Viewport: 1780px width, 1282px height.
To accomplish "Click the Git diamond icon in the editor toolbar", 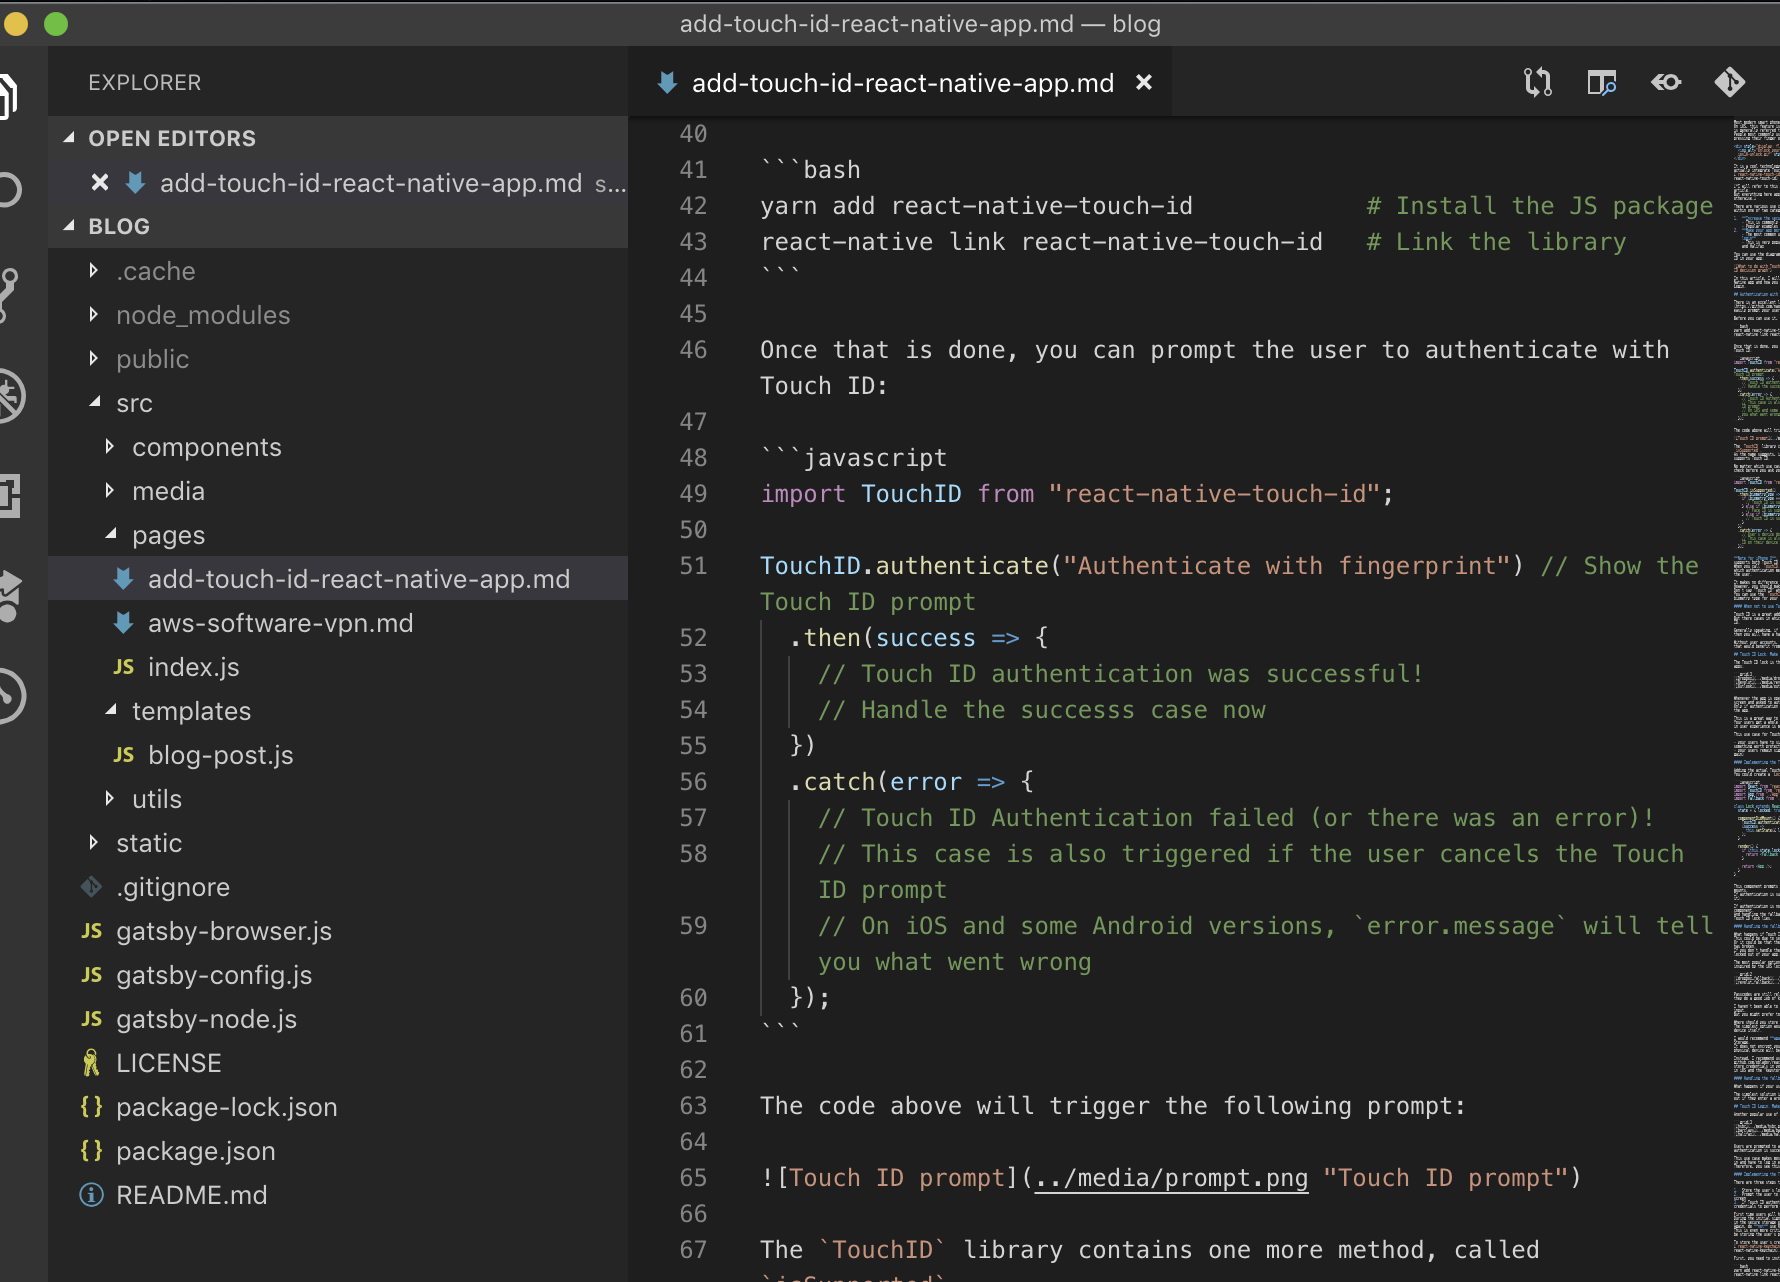I will (1730, 82).
